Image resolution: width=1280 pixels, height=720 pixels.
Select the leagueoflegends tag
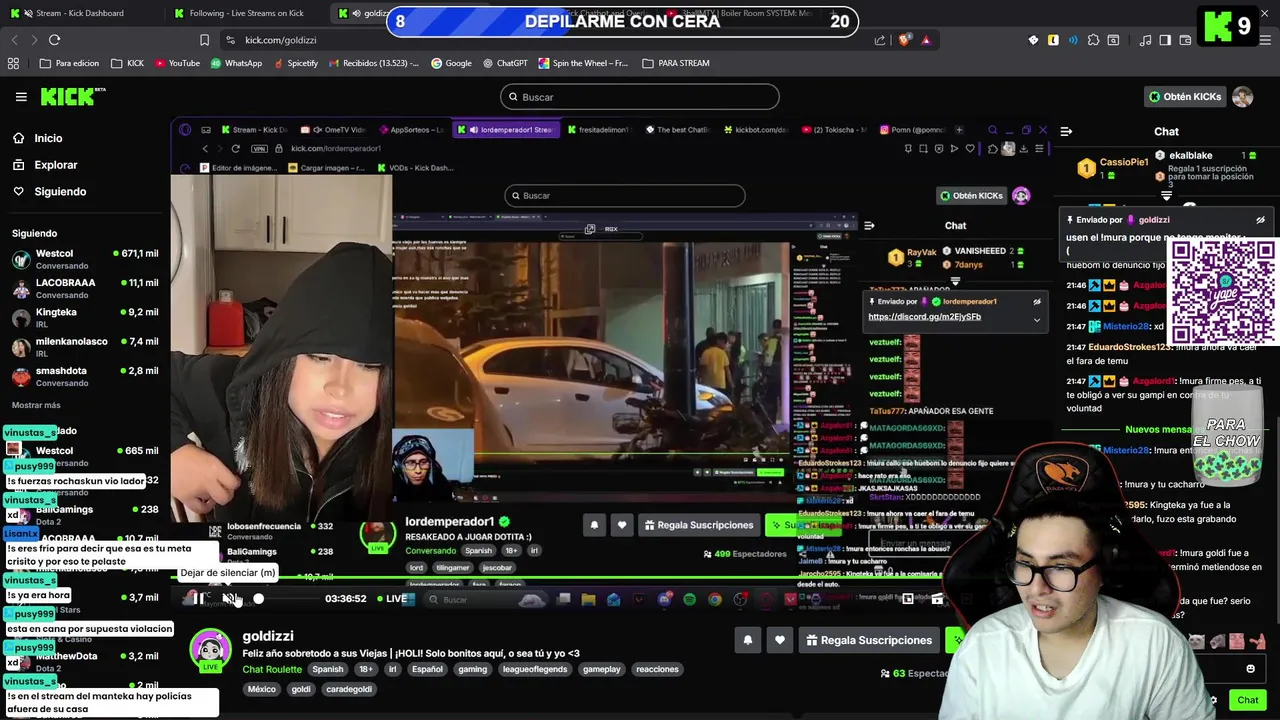535,669
